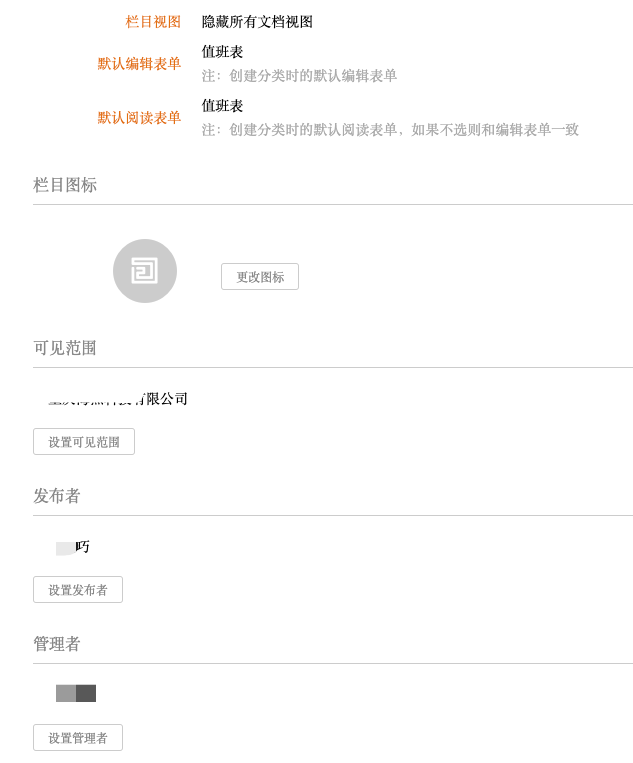
Task: Click the 栏目图标 section heading
Action: (x=65, y=185)
